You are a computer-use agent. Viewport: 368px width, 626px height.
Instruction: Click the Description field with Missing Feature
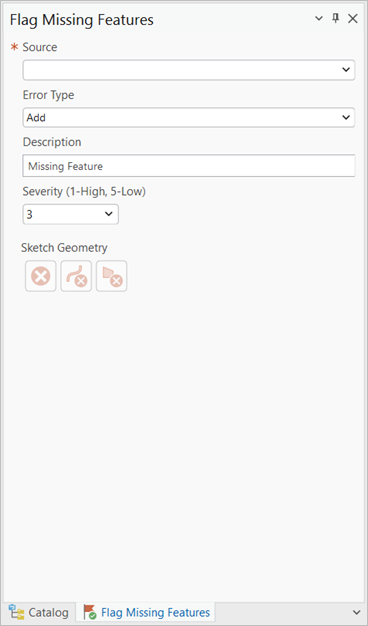189,166
